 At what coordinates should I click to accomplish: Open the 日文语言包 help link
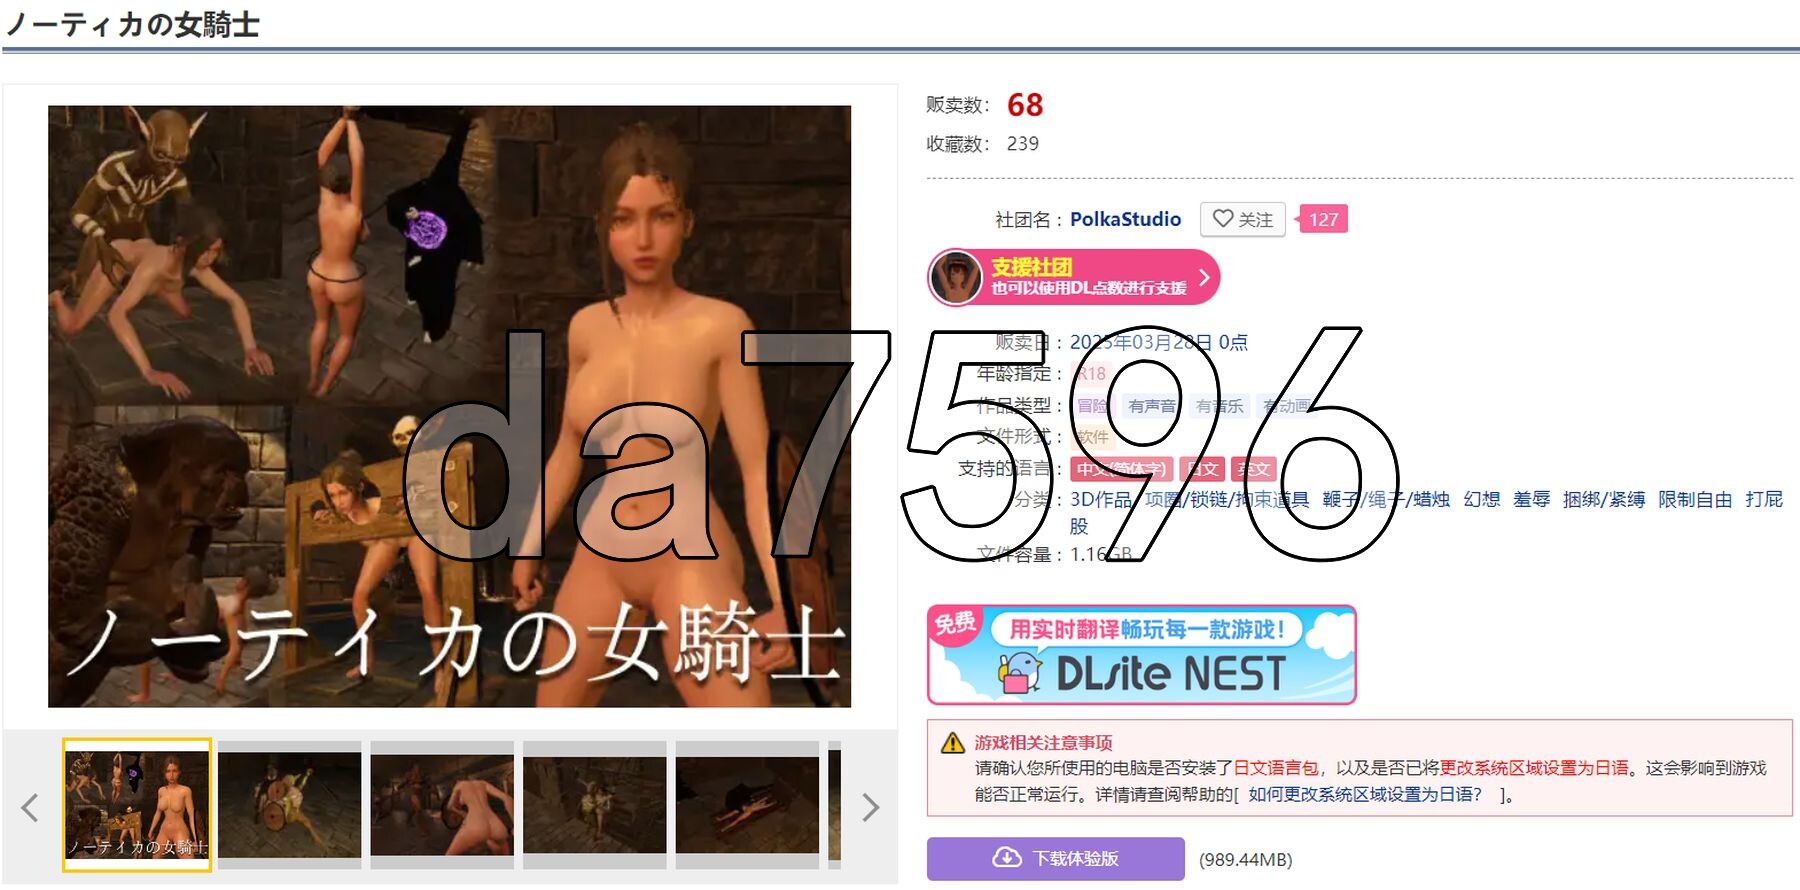1275,768
